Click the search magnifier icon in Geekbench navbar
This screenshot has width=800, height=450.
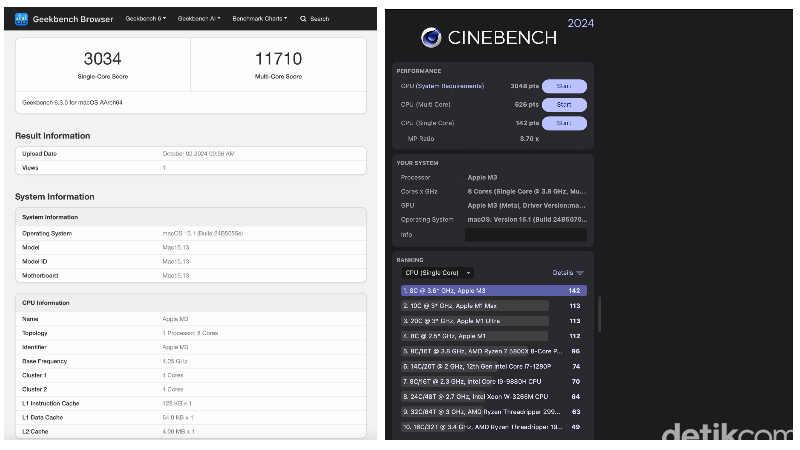303,19
